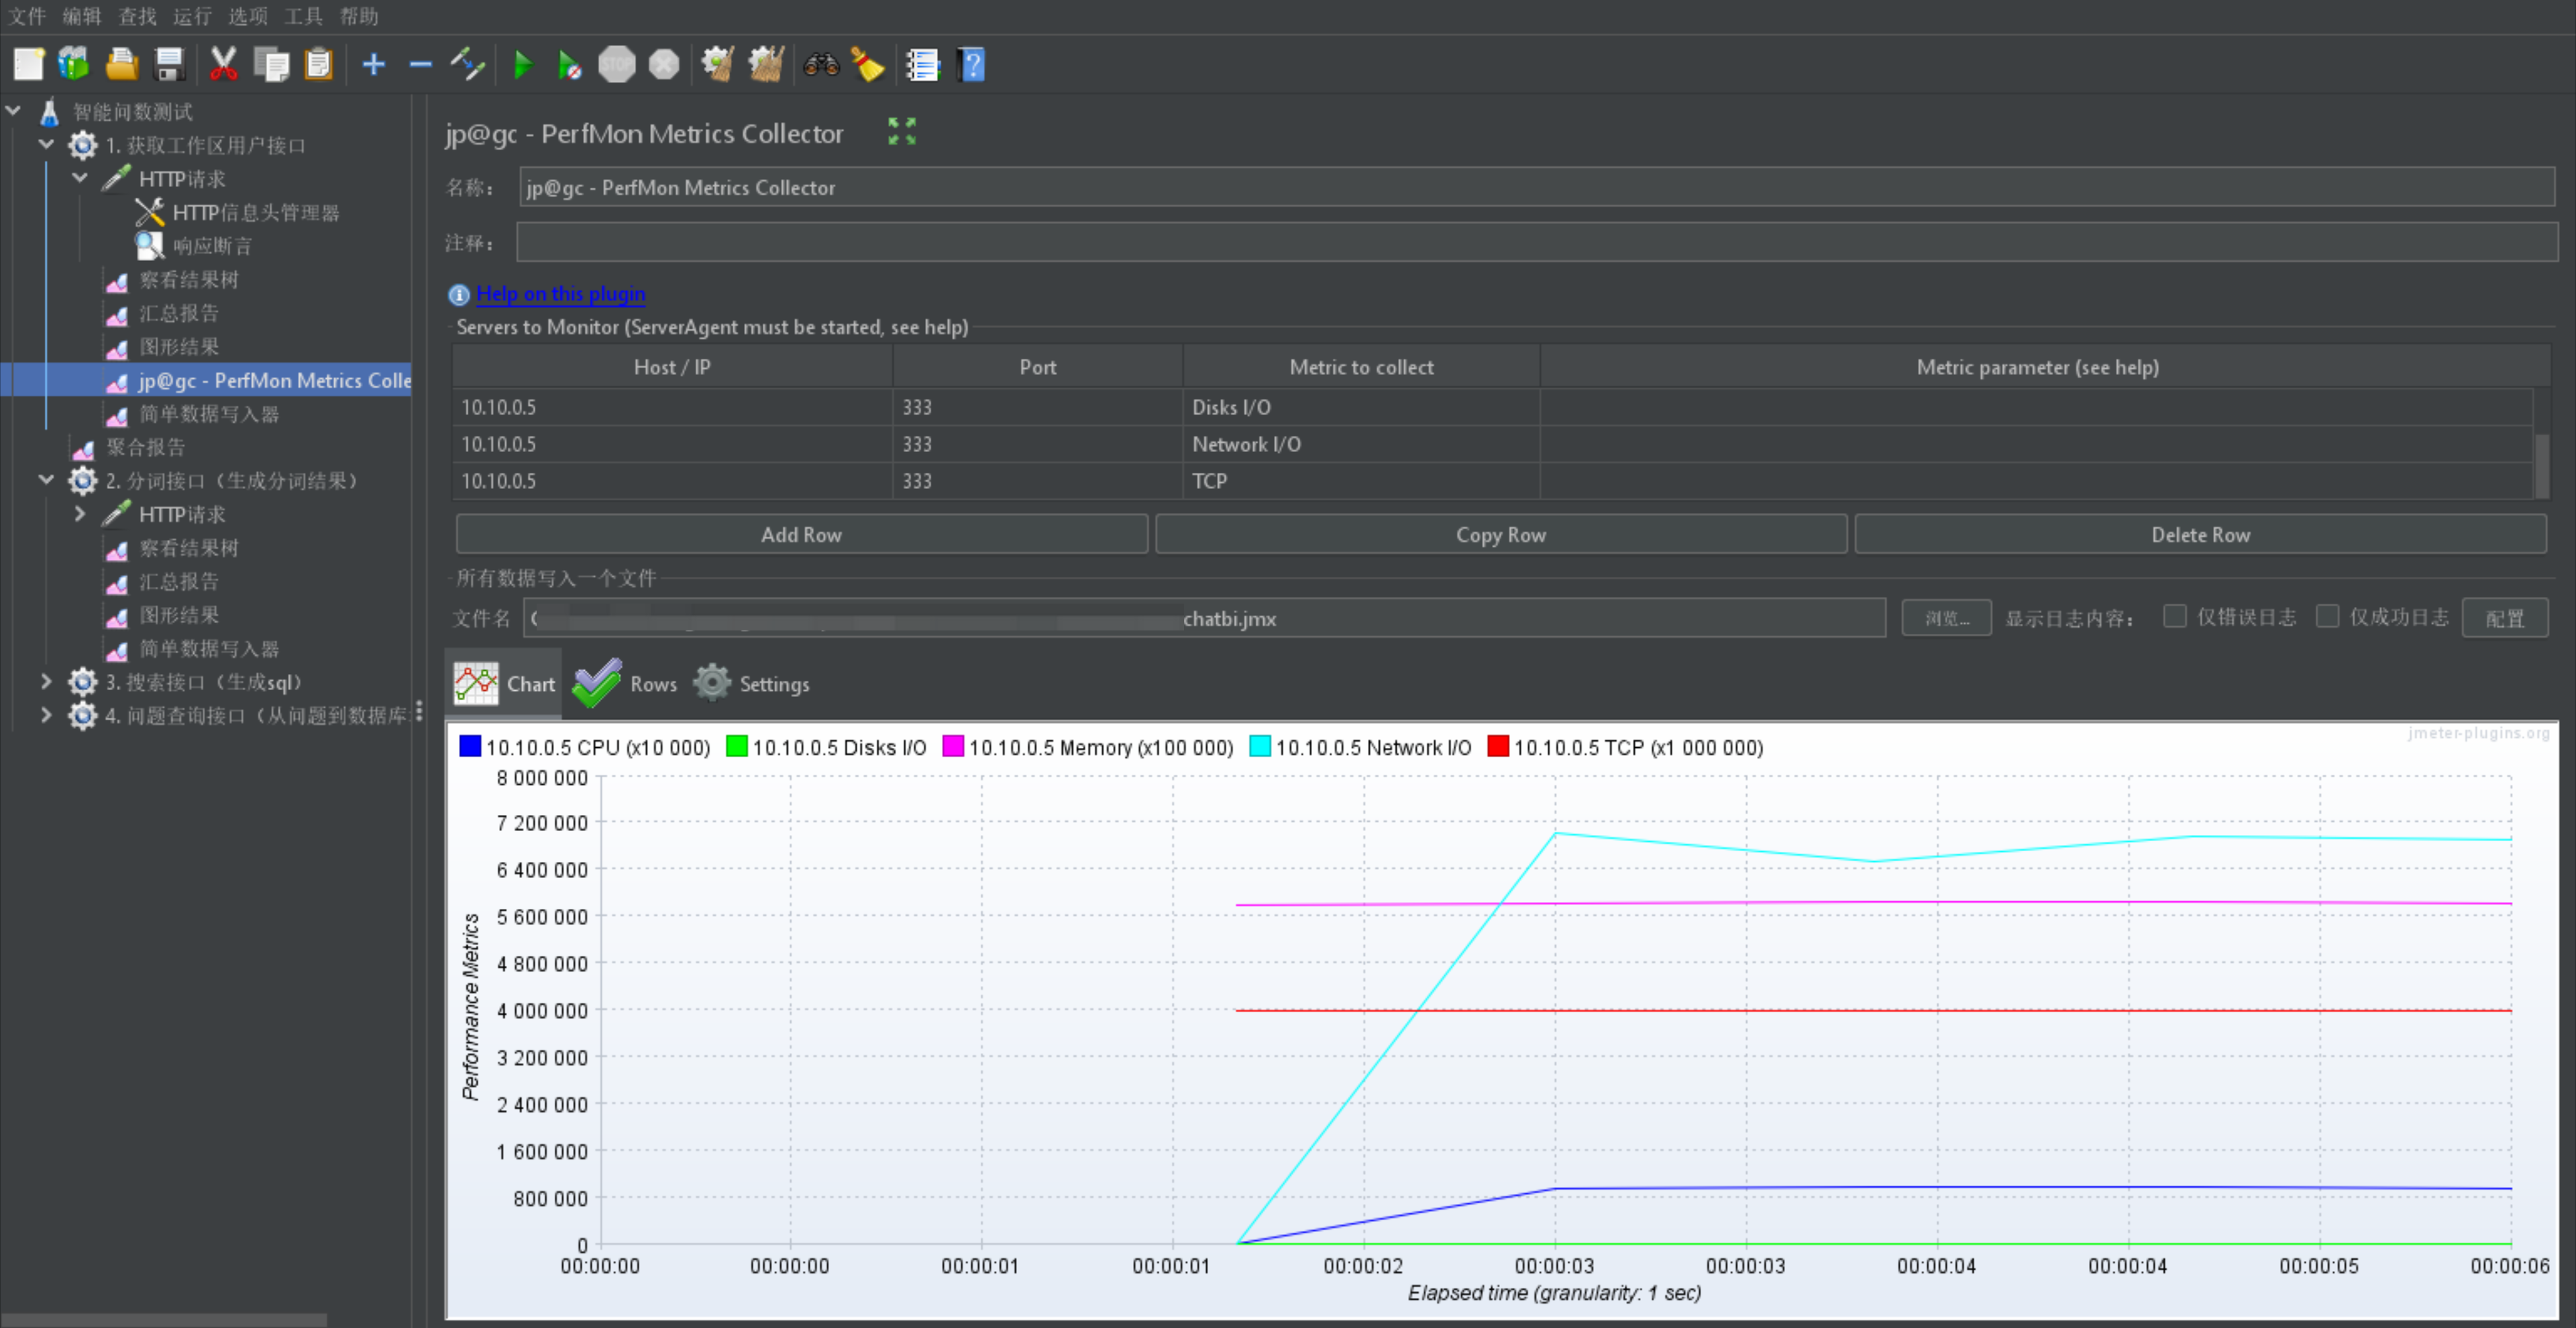The image size is (2576, 1328).
Task: Click the Add Row button
Action: point(801,534)
